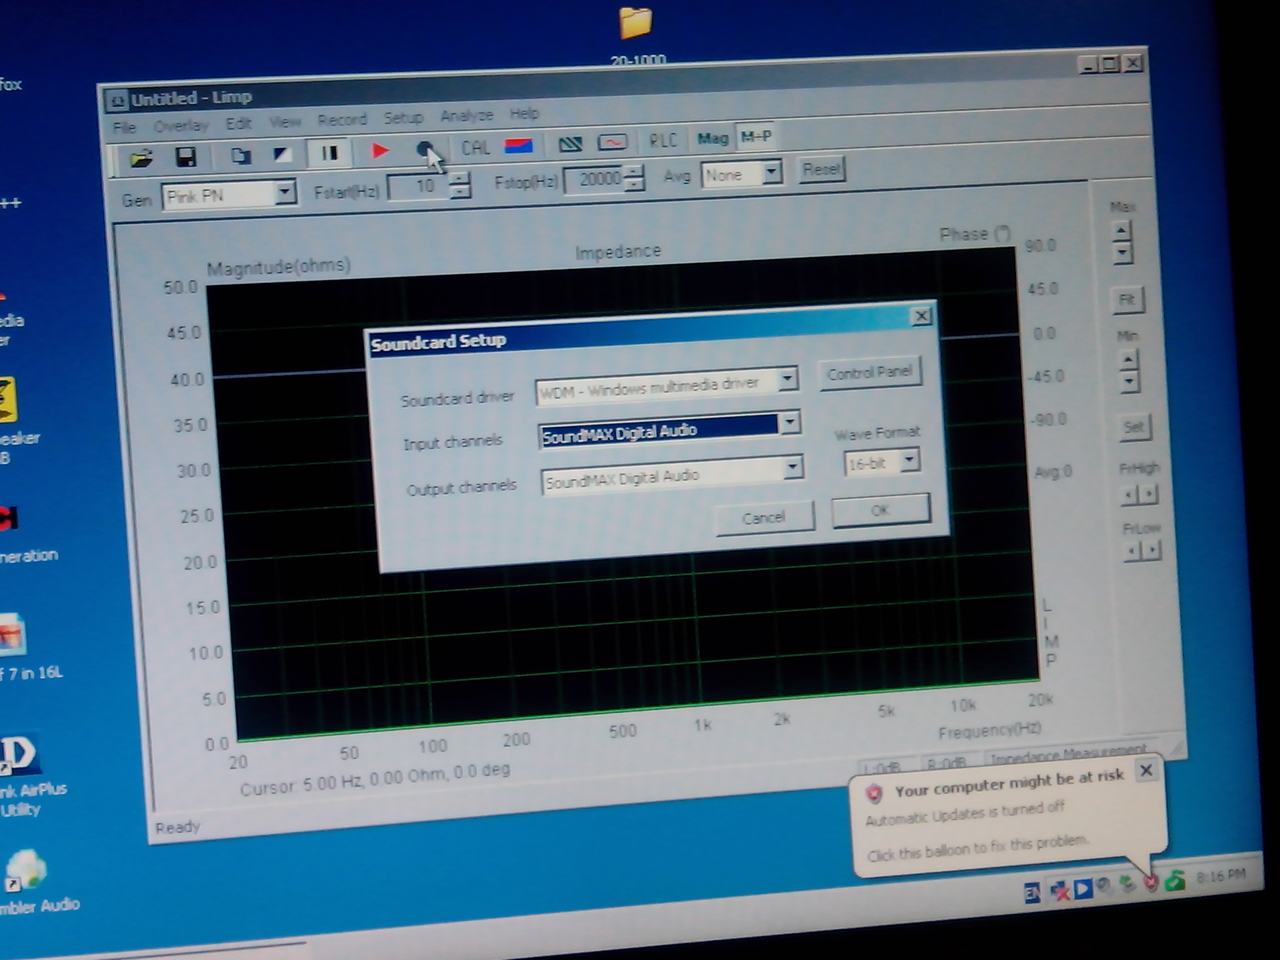This screenshot has height=960, width=1280.
Task: Close the security risk balloon
Action: 1147,771
